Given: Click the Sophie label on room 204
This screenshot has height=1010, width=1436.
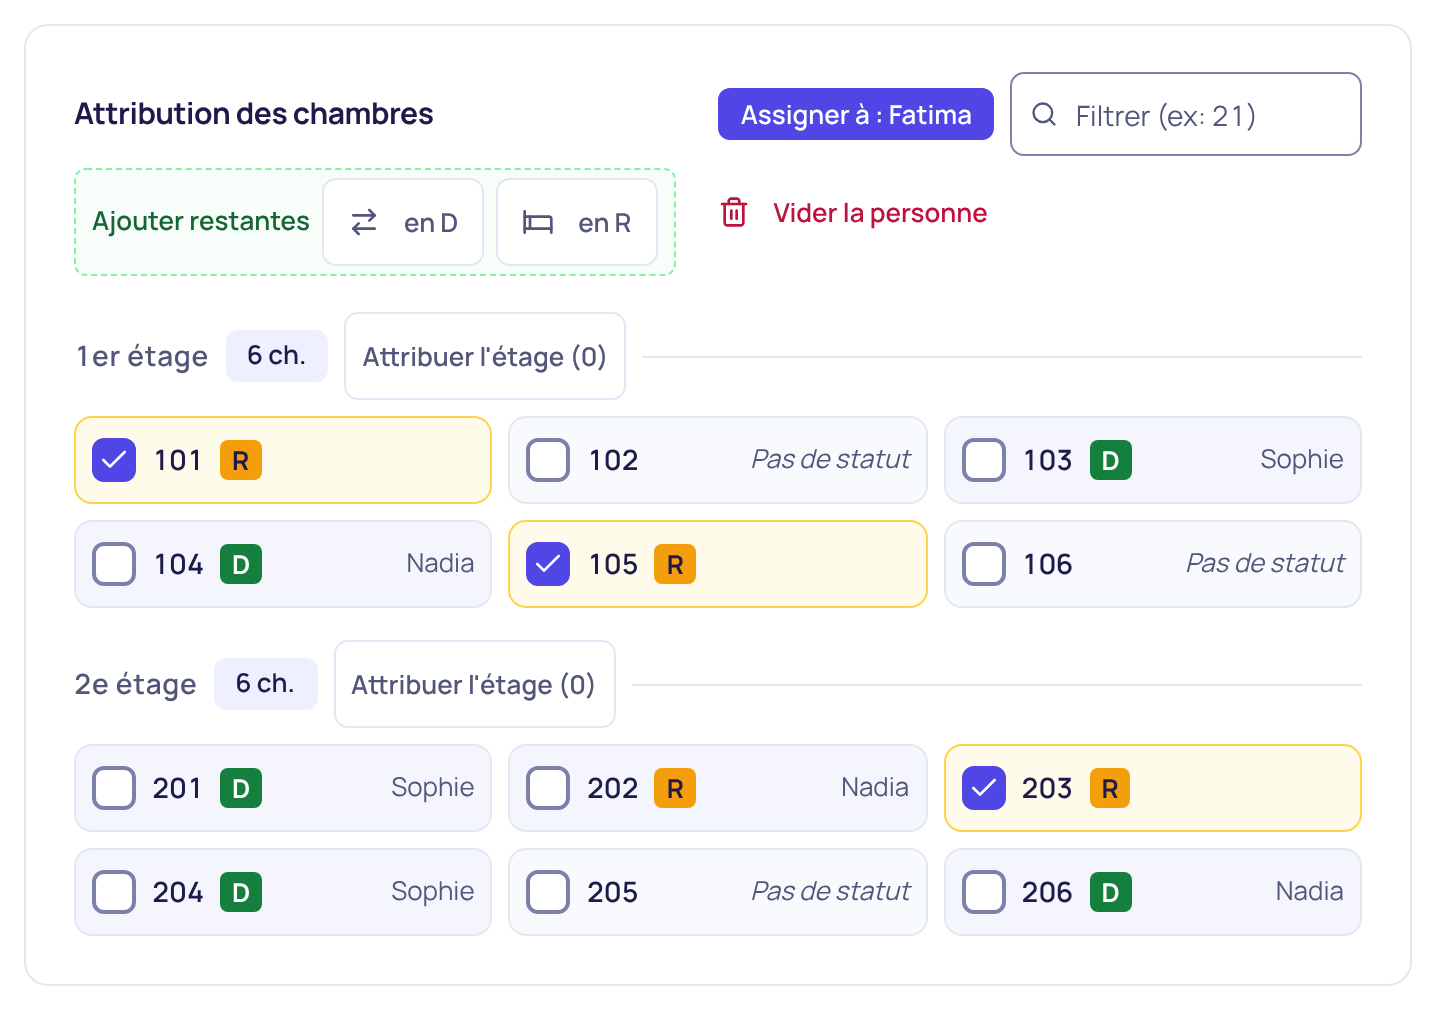Looking at the screenshot, I should pyautogui.click(x=433, y=891).
